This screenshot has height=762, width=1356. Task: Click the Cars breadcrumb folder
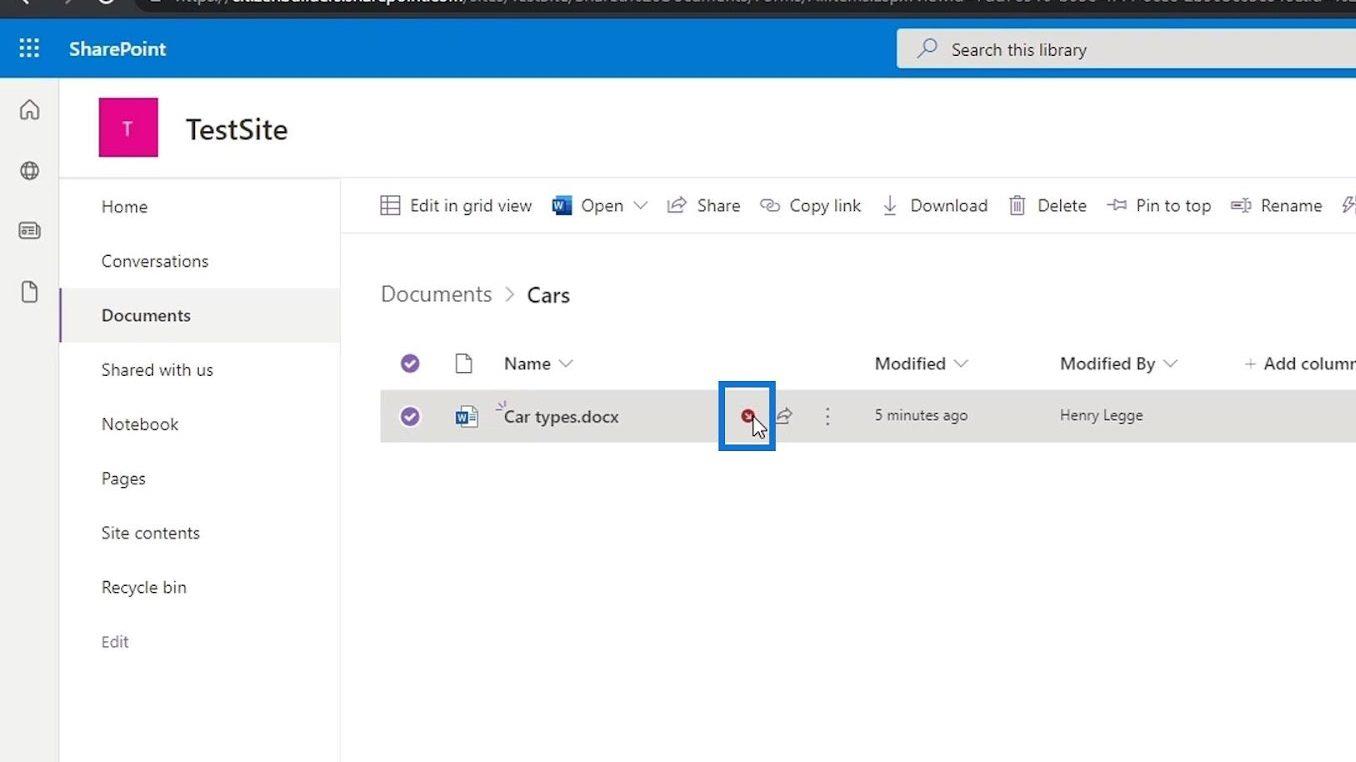[x=548, y=295]
